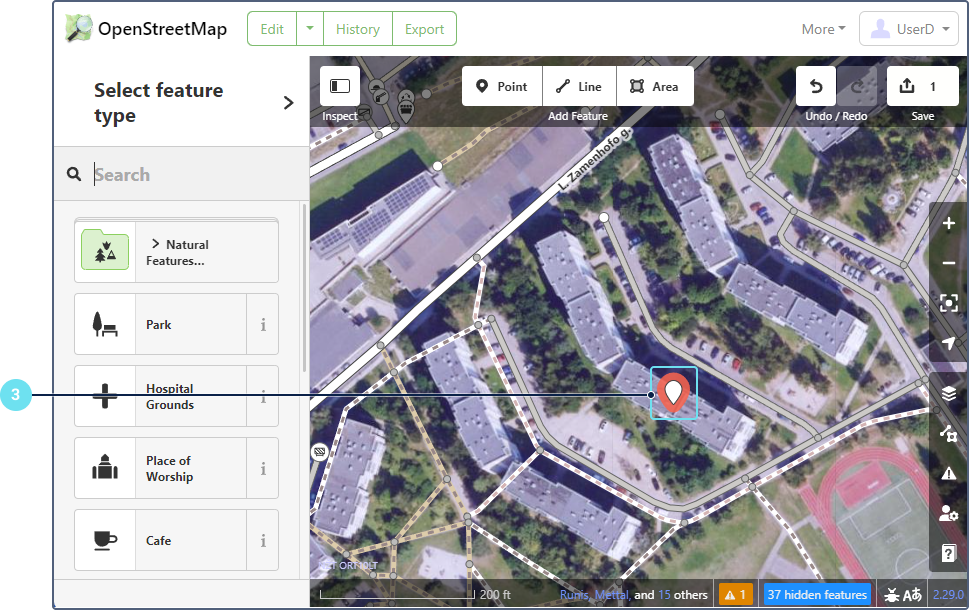969x610 pixels.
Task: Zoom in with the plus icon
Action: (x=949, y=223)
